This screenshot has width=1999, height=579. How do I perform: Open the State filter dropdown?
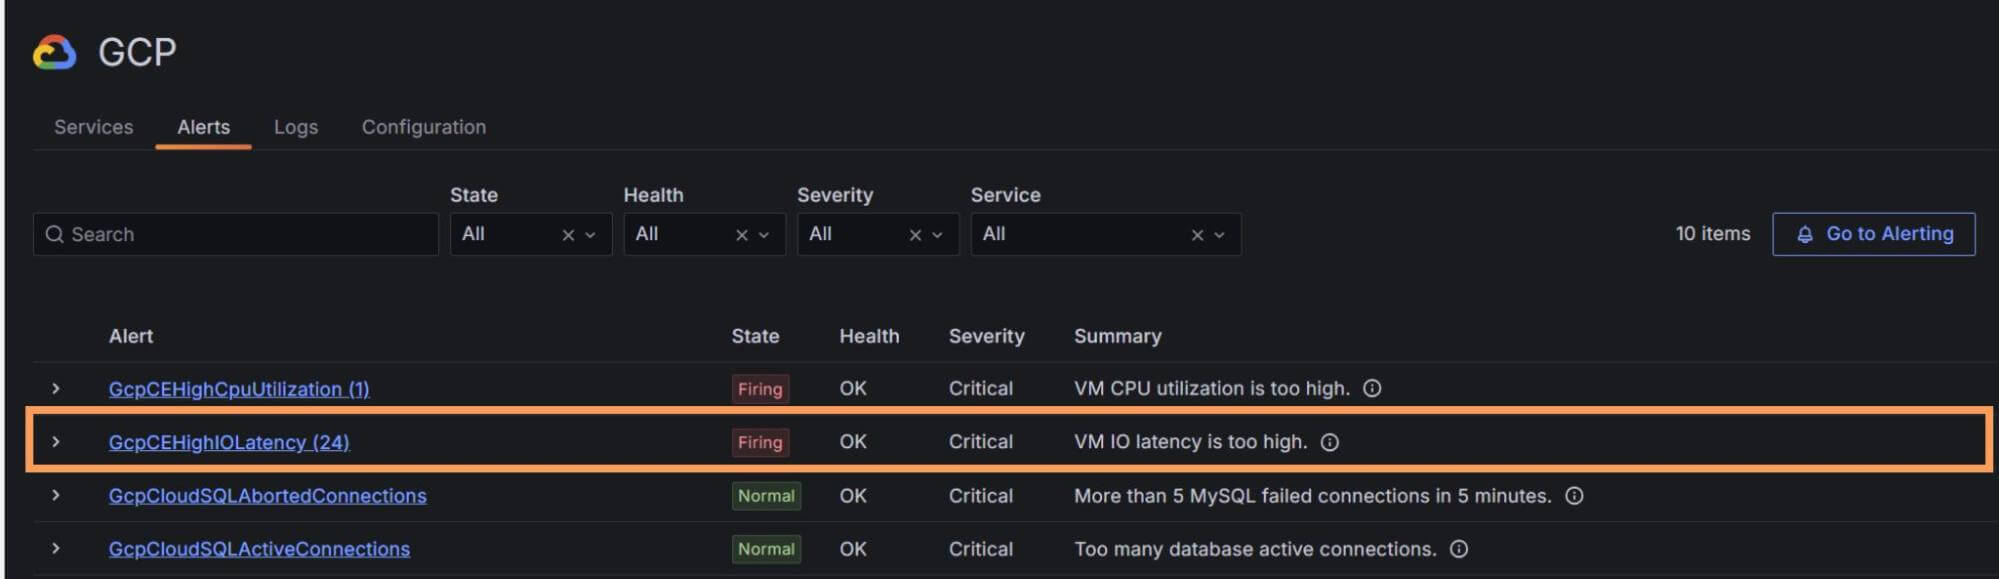tap(591, 235)
